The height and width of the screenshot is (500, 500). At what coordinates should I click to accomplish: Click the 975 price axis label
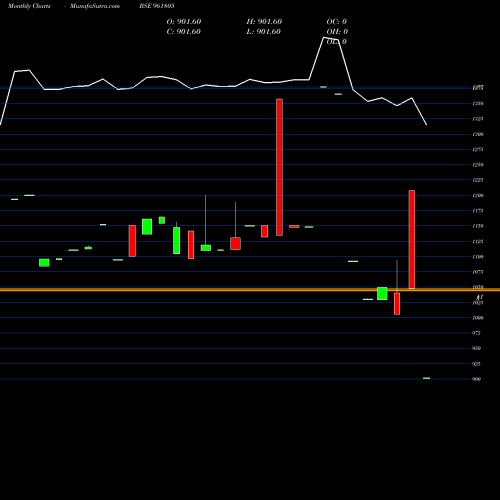click(x=477, y=333)
